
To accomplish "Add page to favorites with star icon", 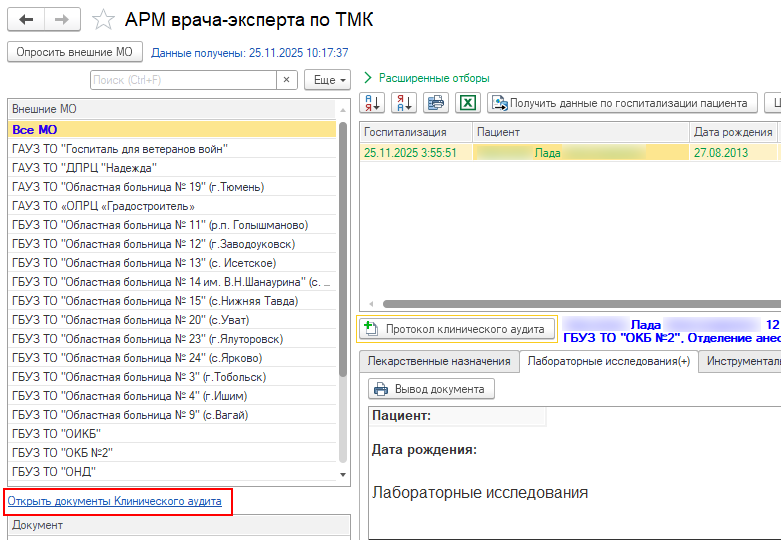I will pos(102,20).
